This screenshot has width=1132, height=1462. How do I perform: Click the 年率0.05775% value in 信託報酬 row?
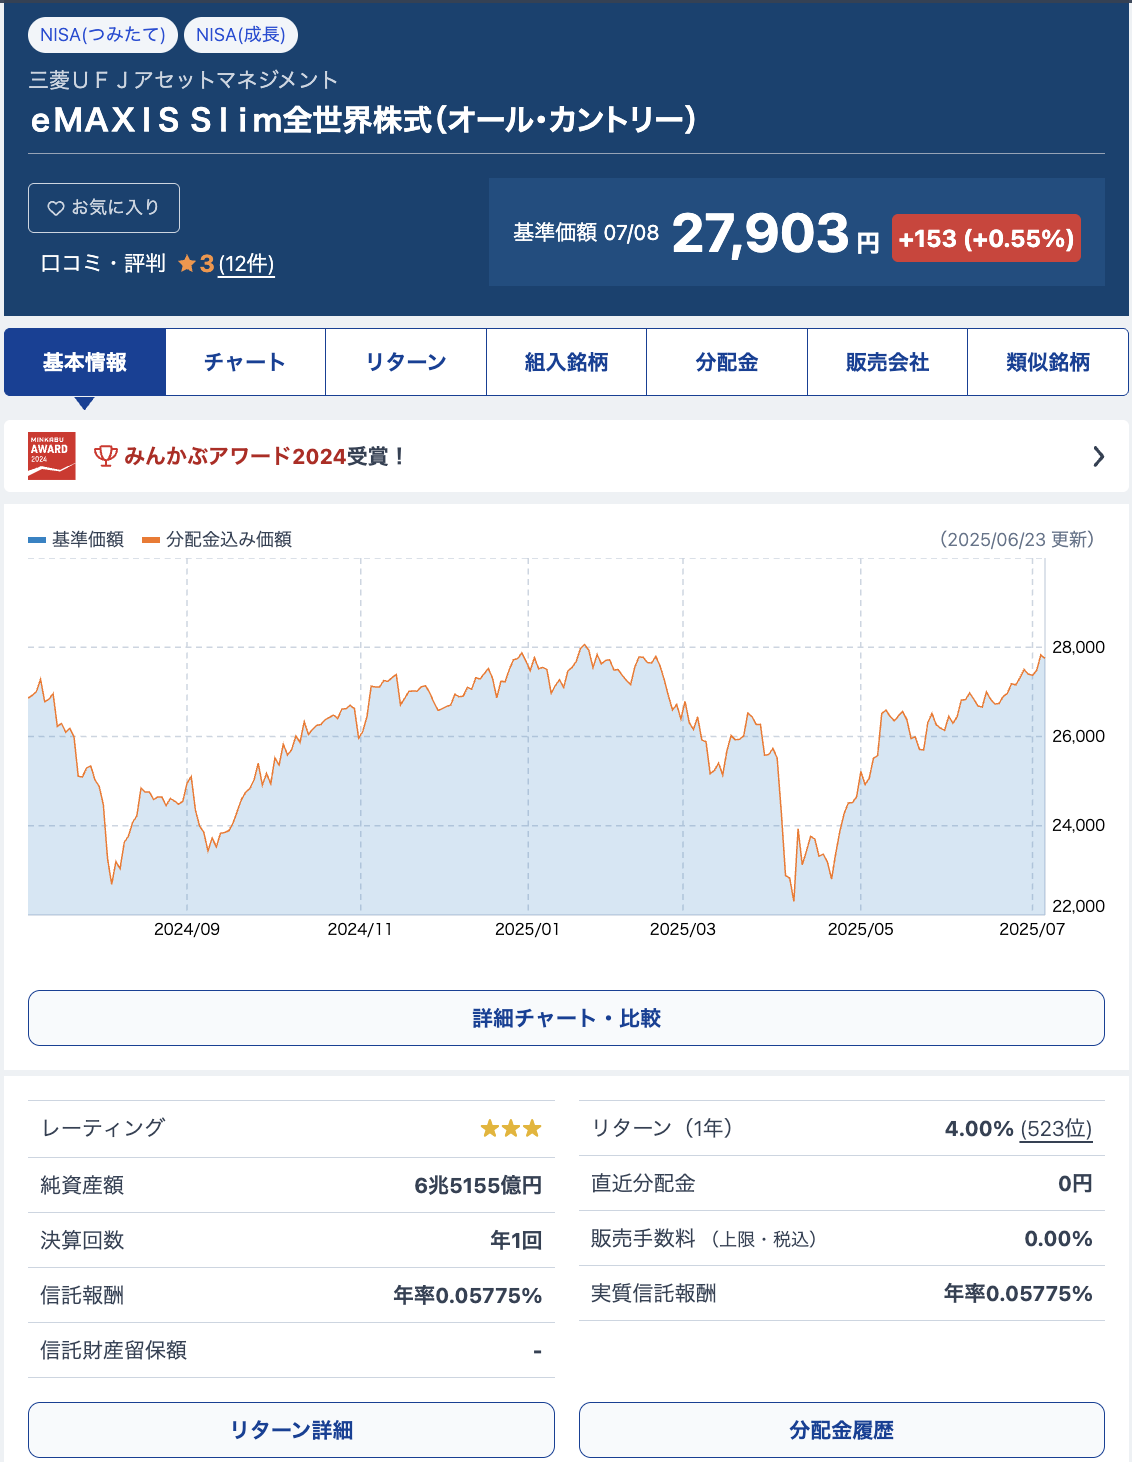pos(468,1296)
